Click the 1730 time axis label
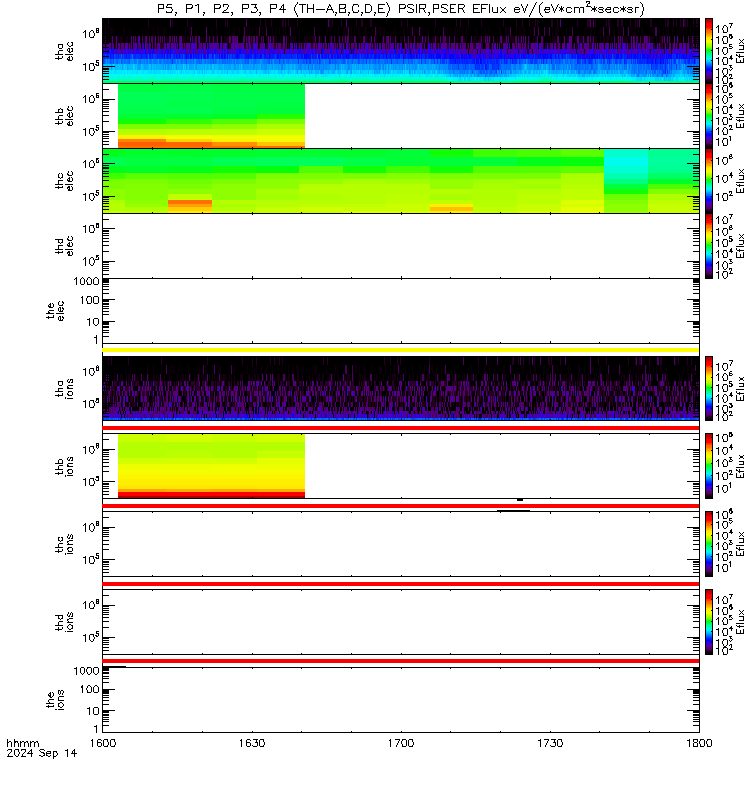Screen dimensions: 750x800 coord(550,743)
